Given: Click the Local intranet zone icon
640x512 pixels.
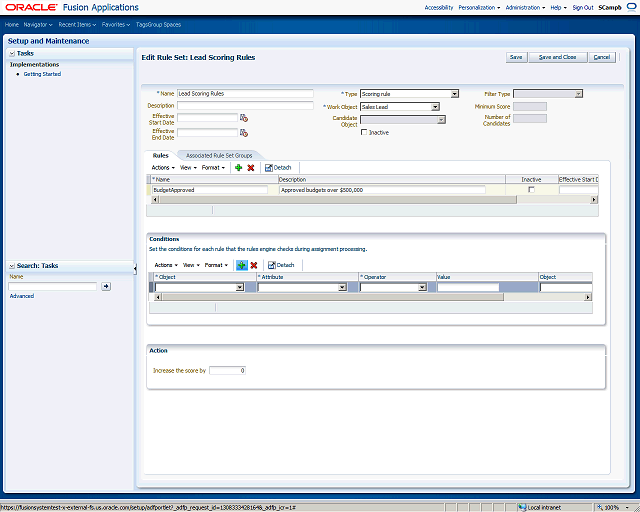Looking at the screenshot, I should click(x=522, y=508).
